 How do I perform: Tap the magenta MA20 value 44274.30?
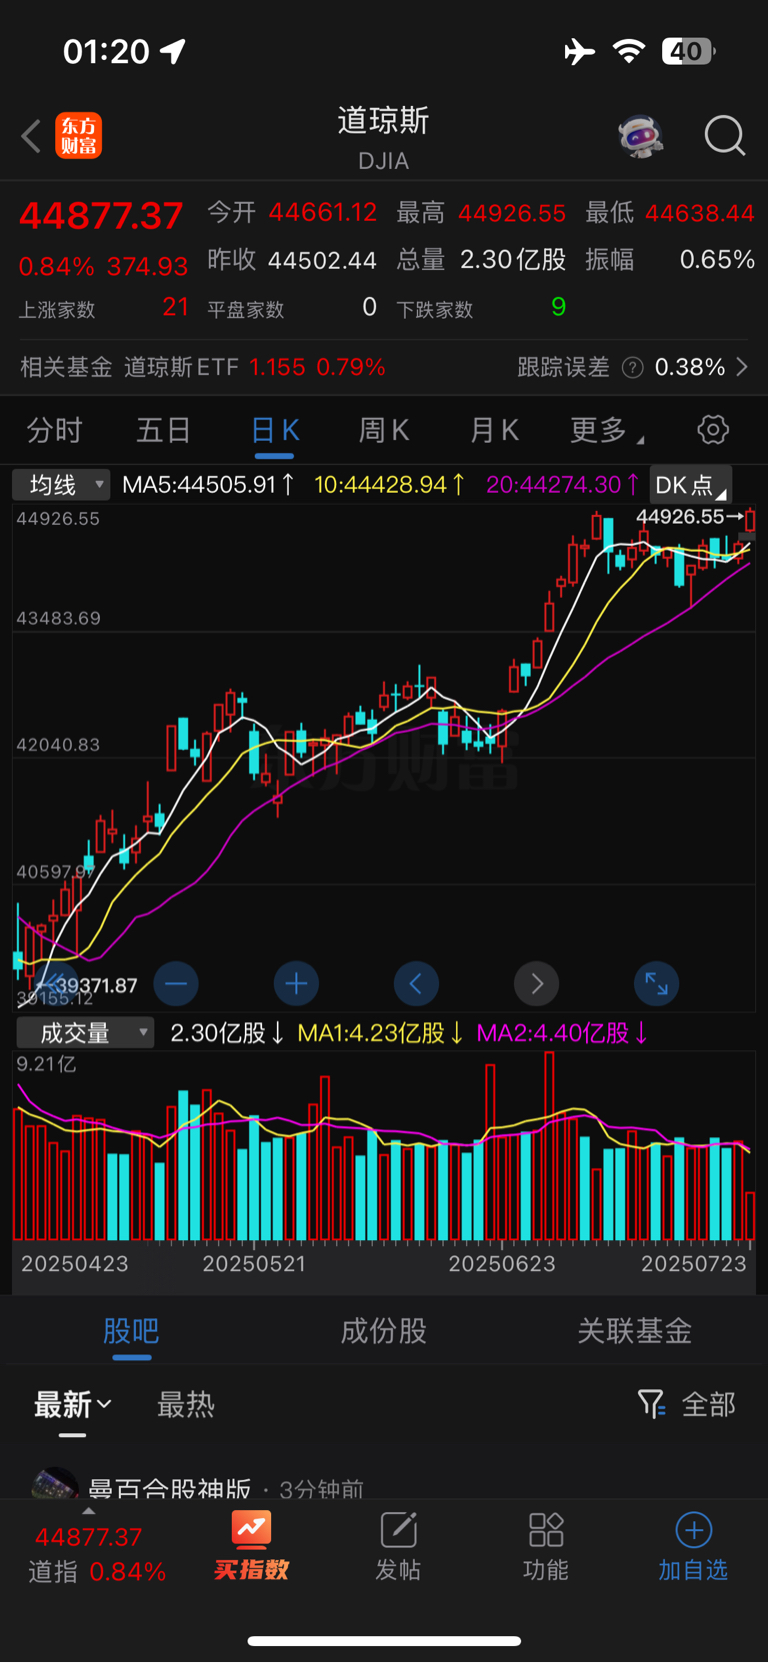tap(562, 485)
